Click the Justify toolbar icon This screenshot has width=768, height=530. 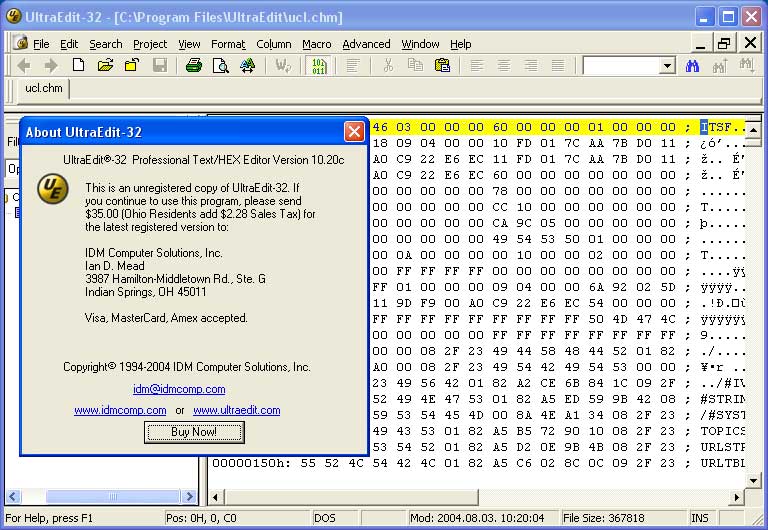pos(558,65)
